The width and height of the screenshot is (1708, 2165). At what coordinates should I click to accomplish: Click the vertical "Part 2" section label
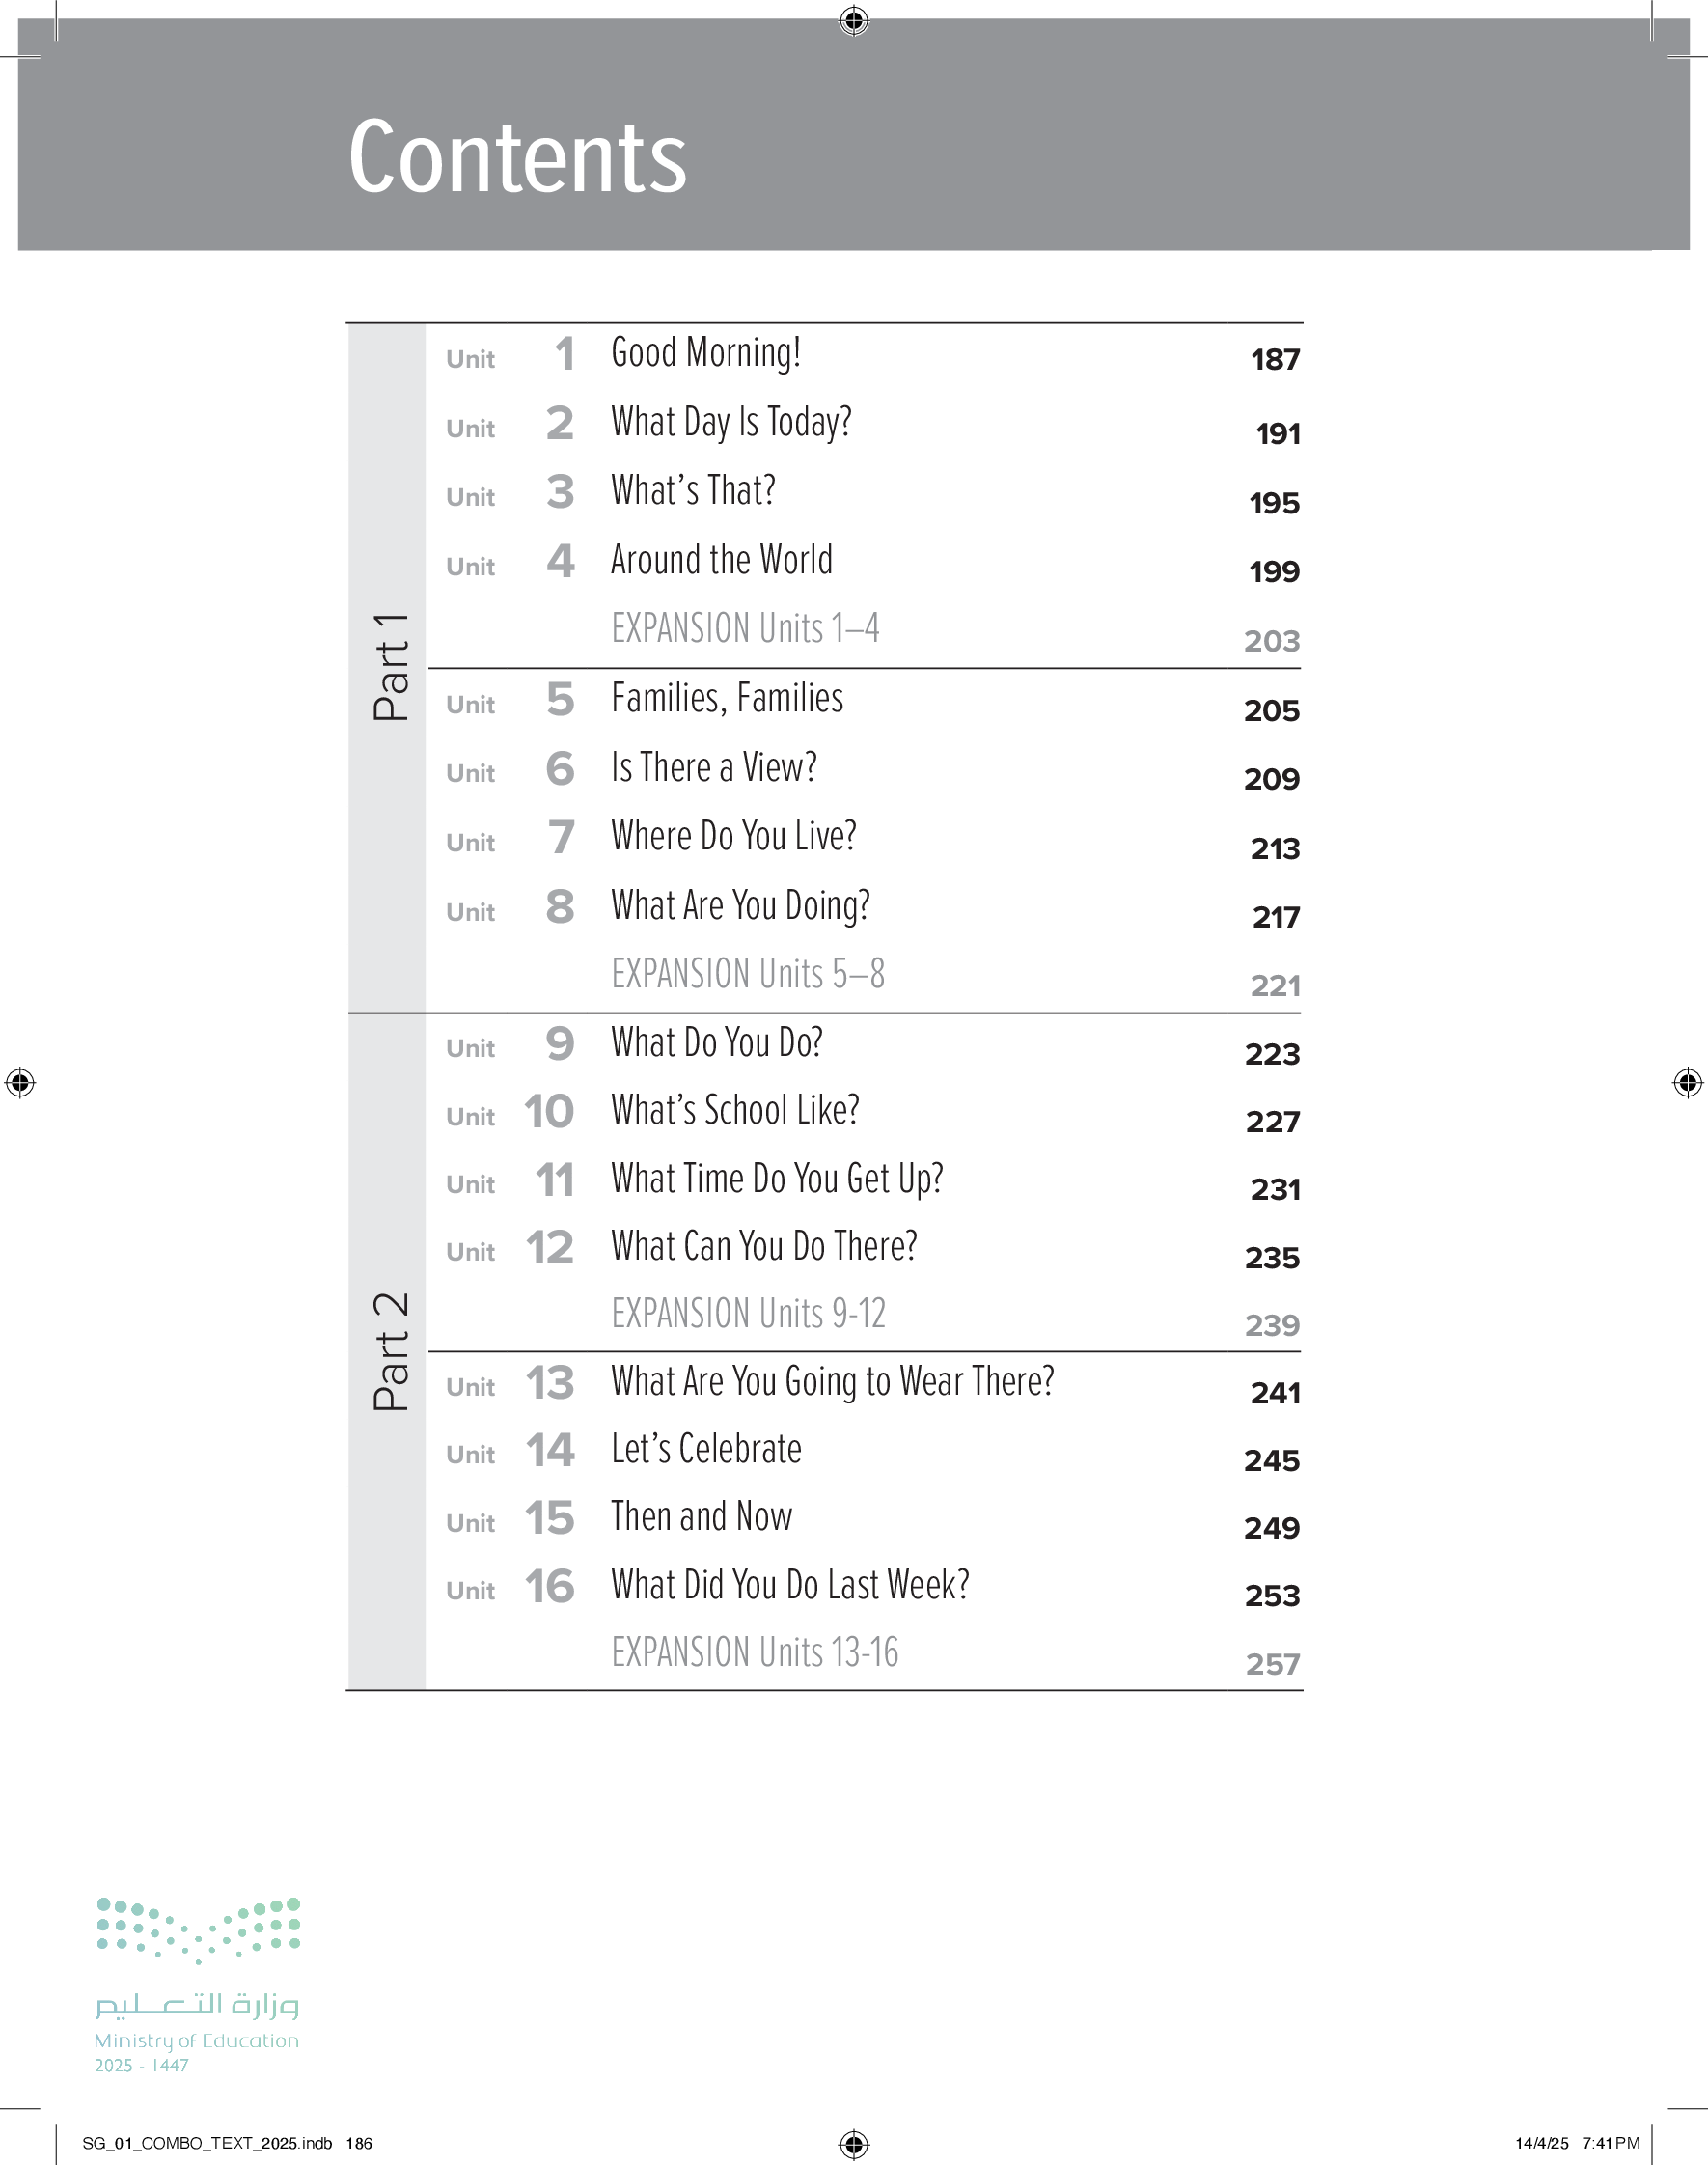pos(390,1351)
